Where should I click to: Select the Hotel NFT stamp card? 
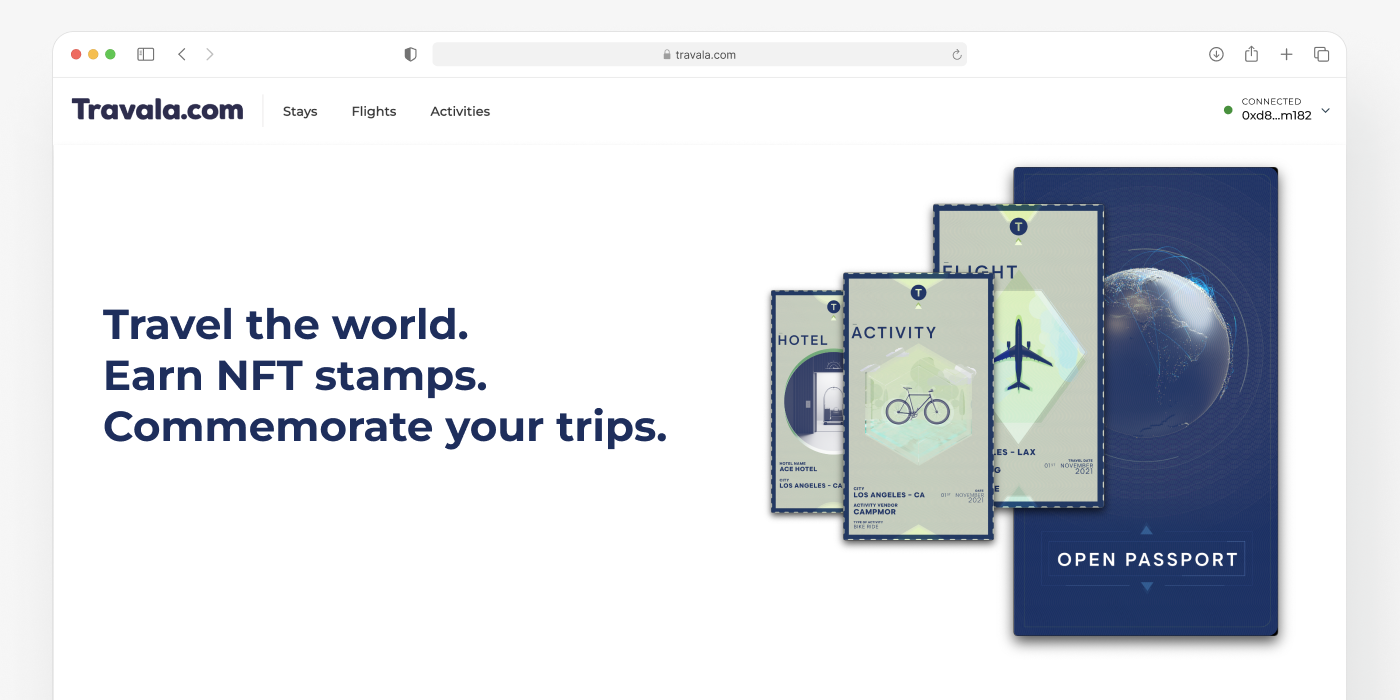pos(807,402)
